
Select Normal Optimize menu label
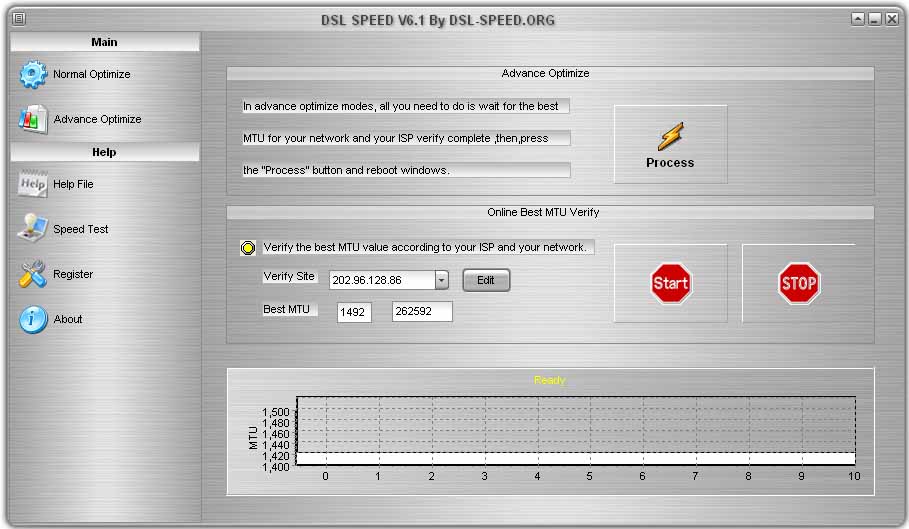pos(92,74)
